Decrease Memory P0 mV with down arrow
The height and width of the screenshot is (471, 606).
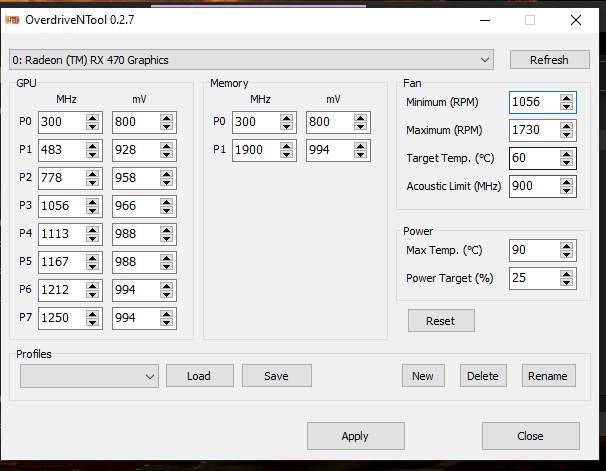click(361, 126)
